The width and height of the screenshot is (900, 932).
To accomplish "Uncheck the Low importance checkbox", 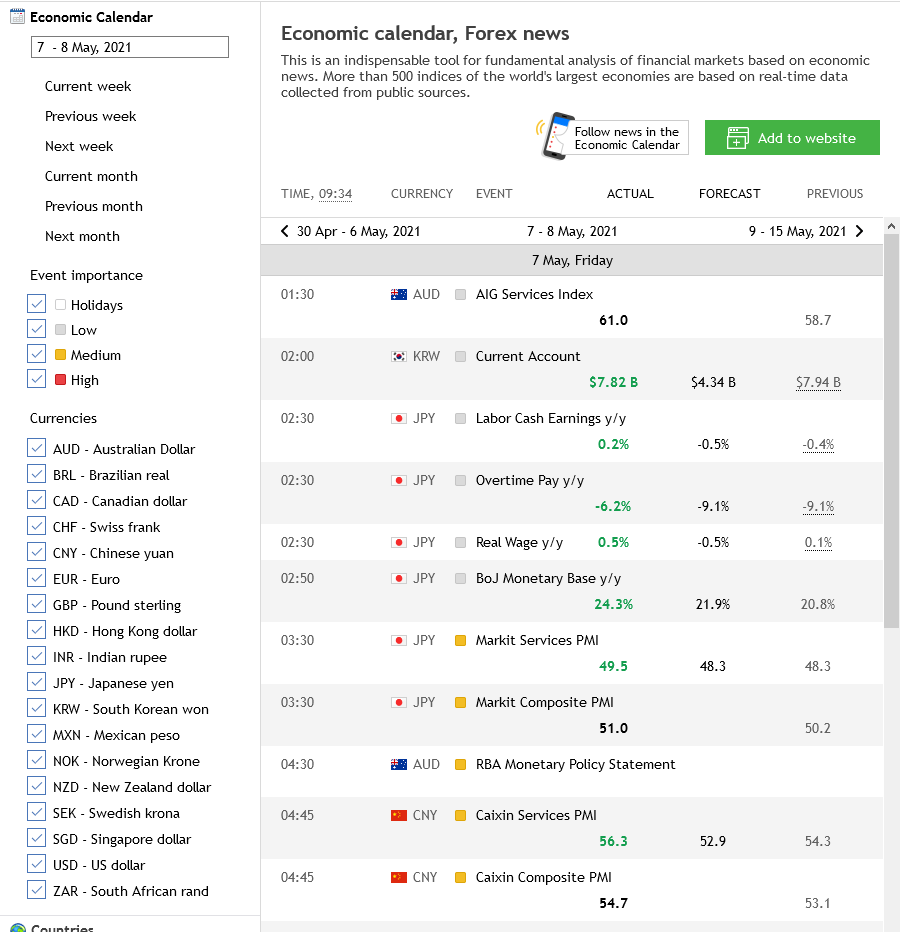I will tap(36, 329).
